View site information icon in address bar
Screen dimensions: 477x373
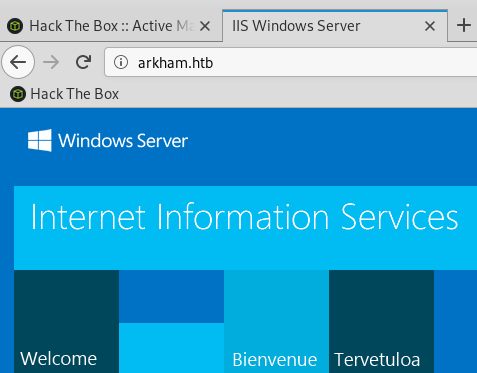coord(121,62)
